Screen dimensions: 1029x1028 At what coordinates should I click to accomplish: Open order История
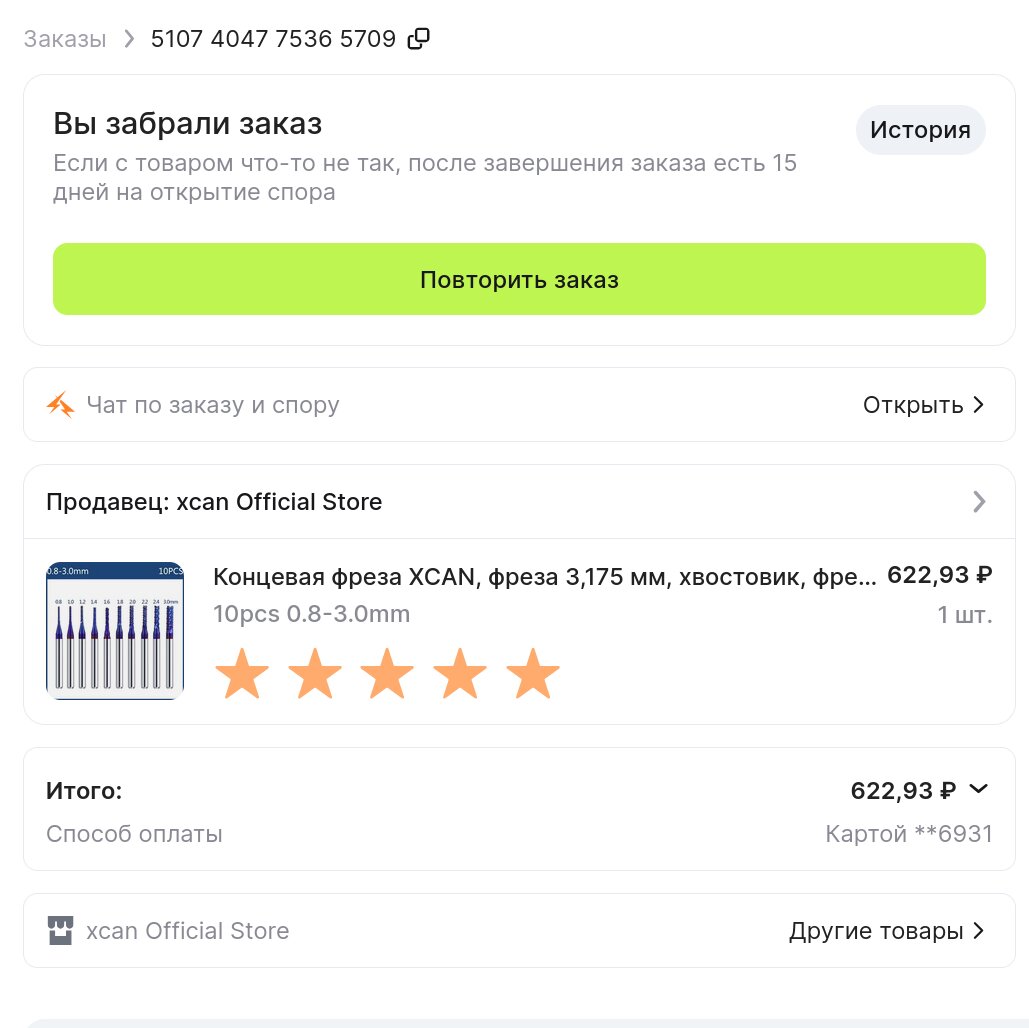pos(920,130)
